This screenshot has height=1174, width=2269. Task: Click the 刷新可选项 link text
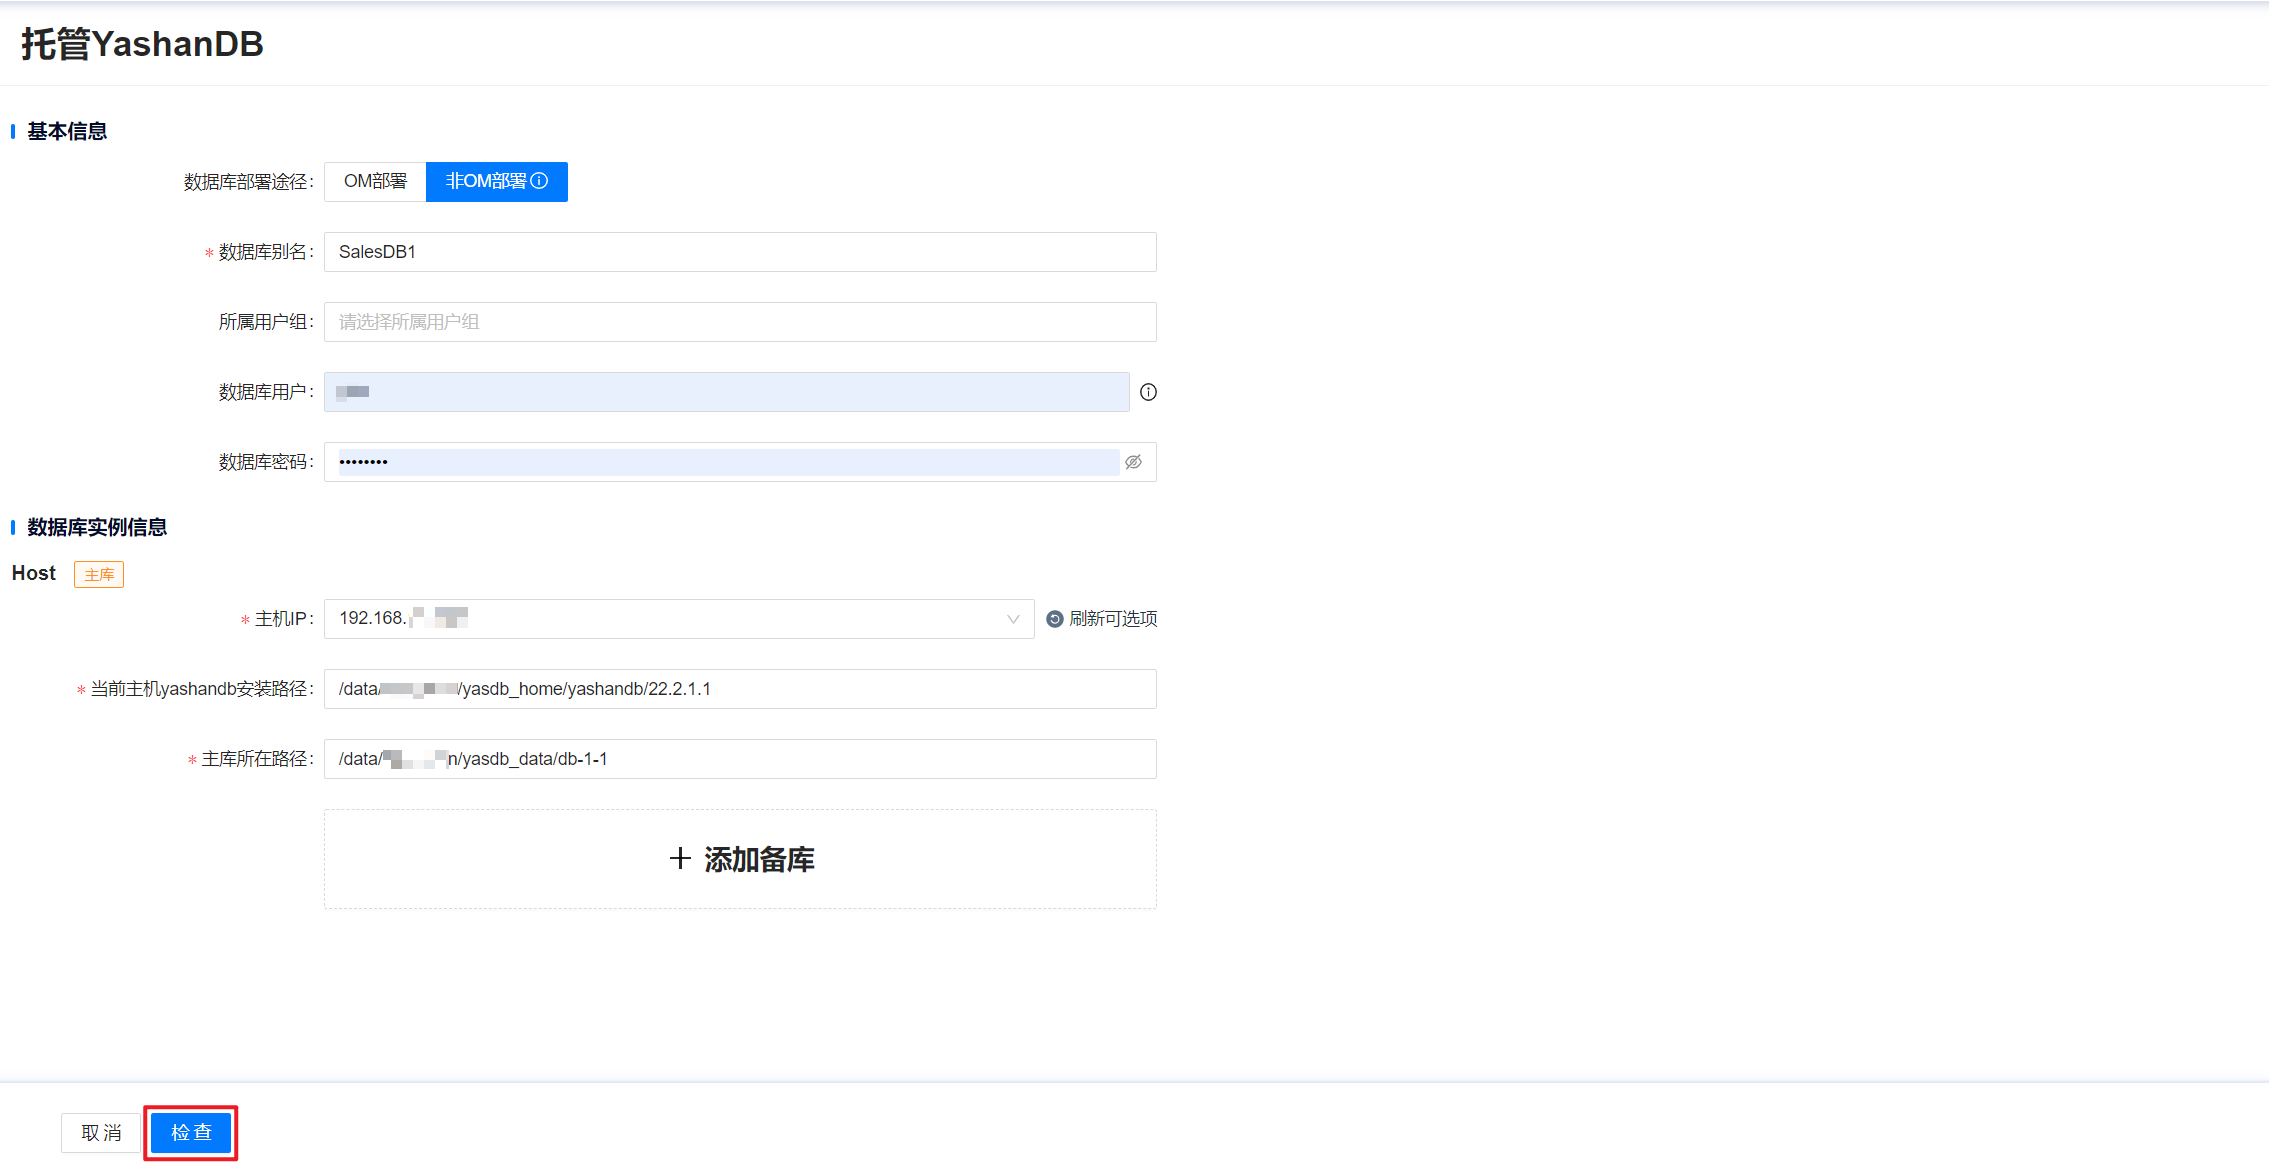(x=1112, y=619)
